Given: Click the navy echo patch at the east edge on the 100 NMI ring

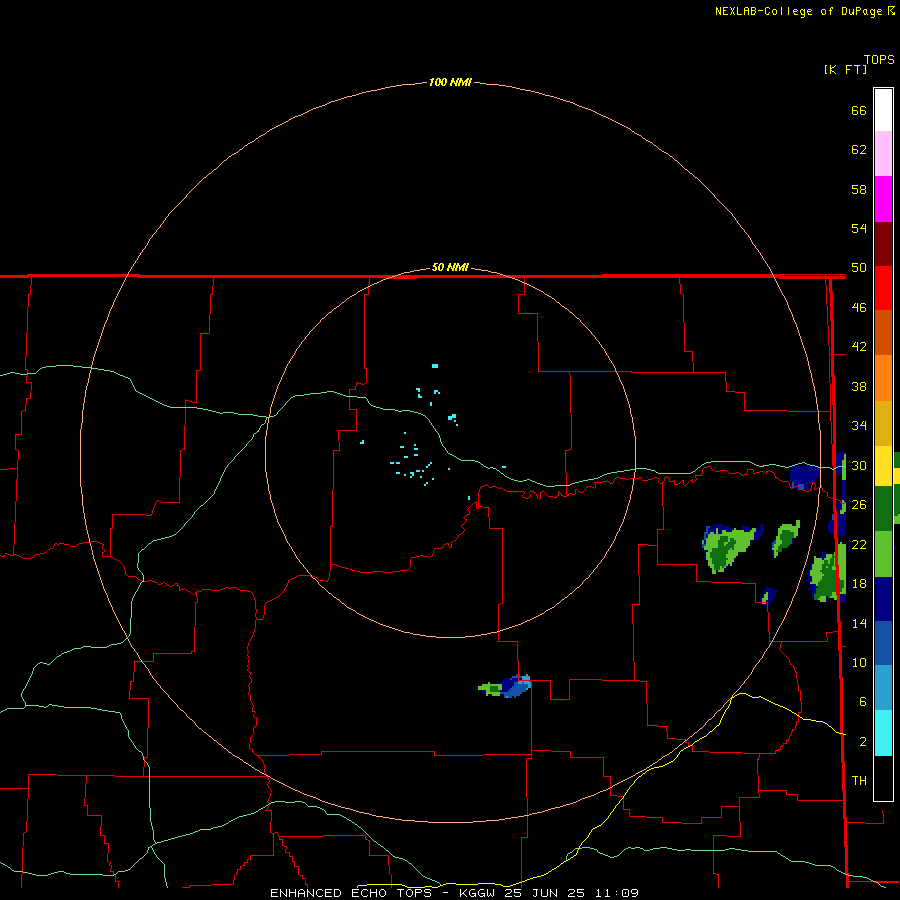Looking at the screenshot, I should click(805, 476).
